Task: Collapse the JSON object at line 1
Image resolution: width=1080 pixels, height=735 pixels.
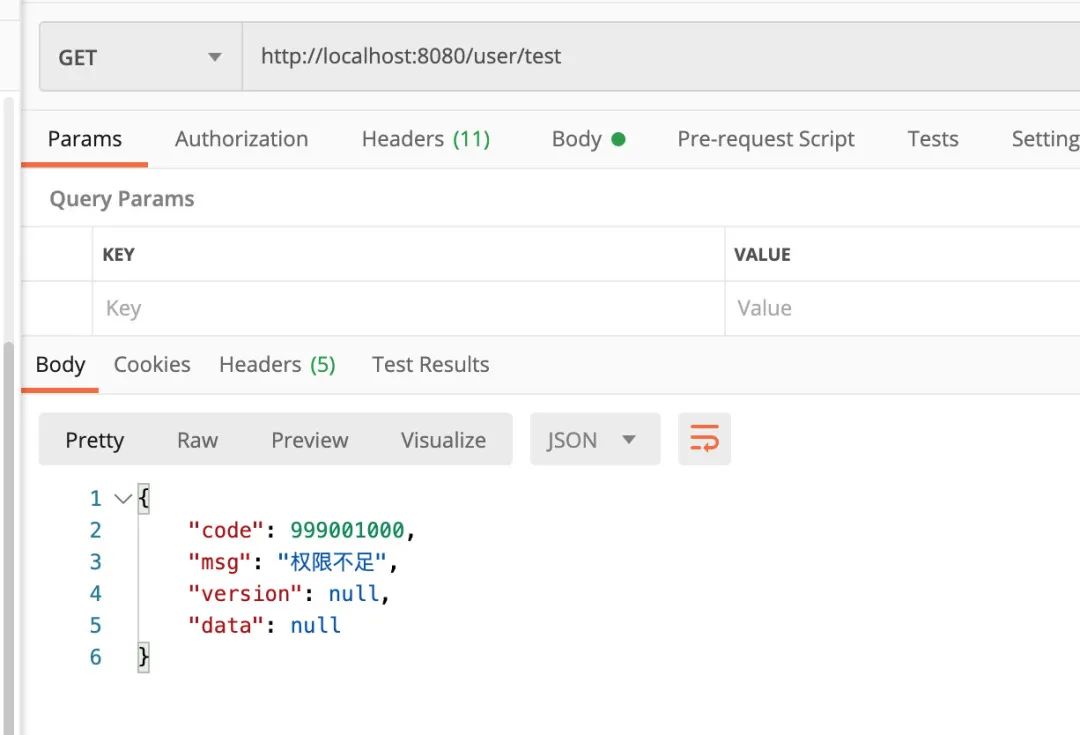Action: (x=123, y=498)
